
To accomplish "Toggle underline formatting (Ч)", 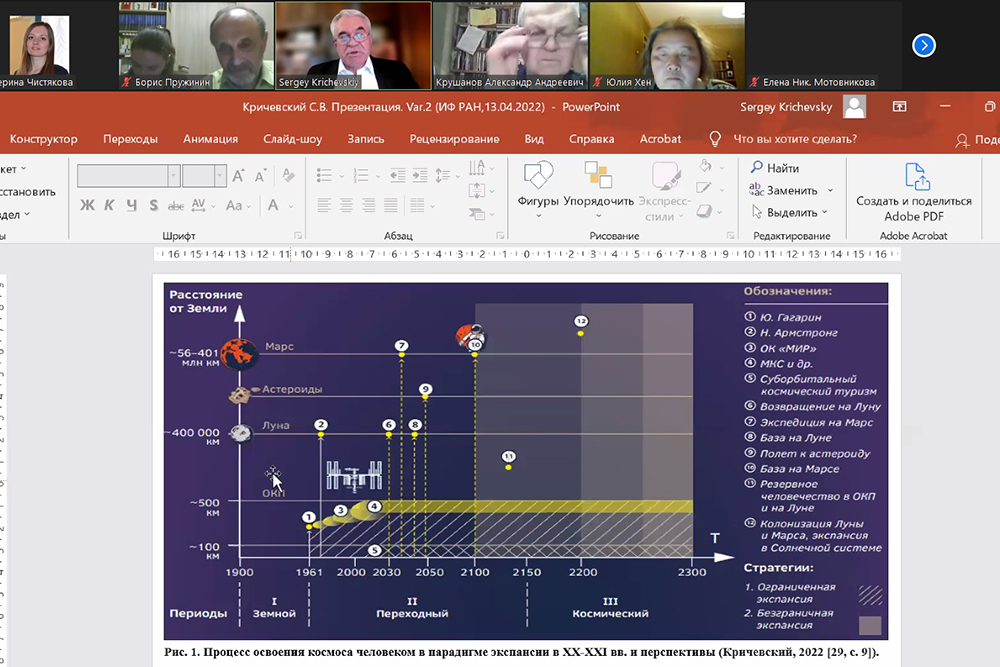I will click(x=131, y=206).
